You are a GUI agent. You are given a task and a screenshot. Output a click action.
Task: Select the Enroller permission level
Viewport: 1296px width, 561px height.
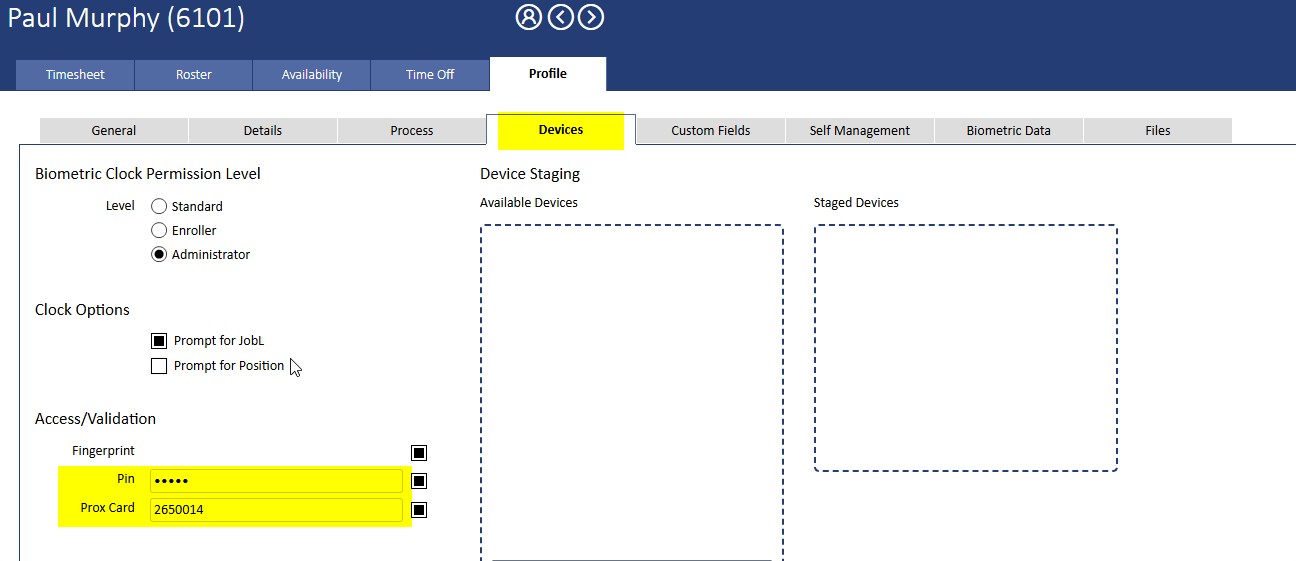pos(159,230)
